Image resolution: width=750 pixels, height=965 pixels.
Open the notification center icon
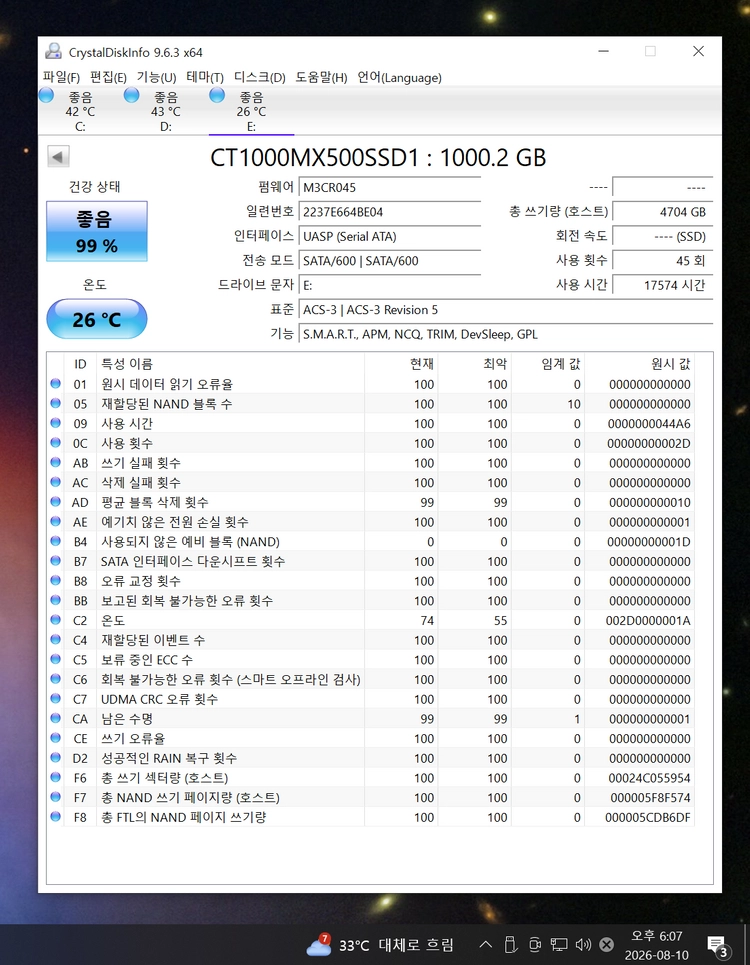click(717, 945)
